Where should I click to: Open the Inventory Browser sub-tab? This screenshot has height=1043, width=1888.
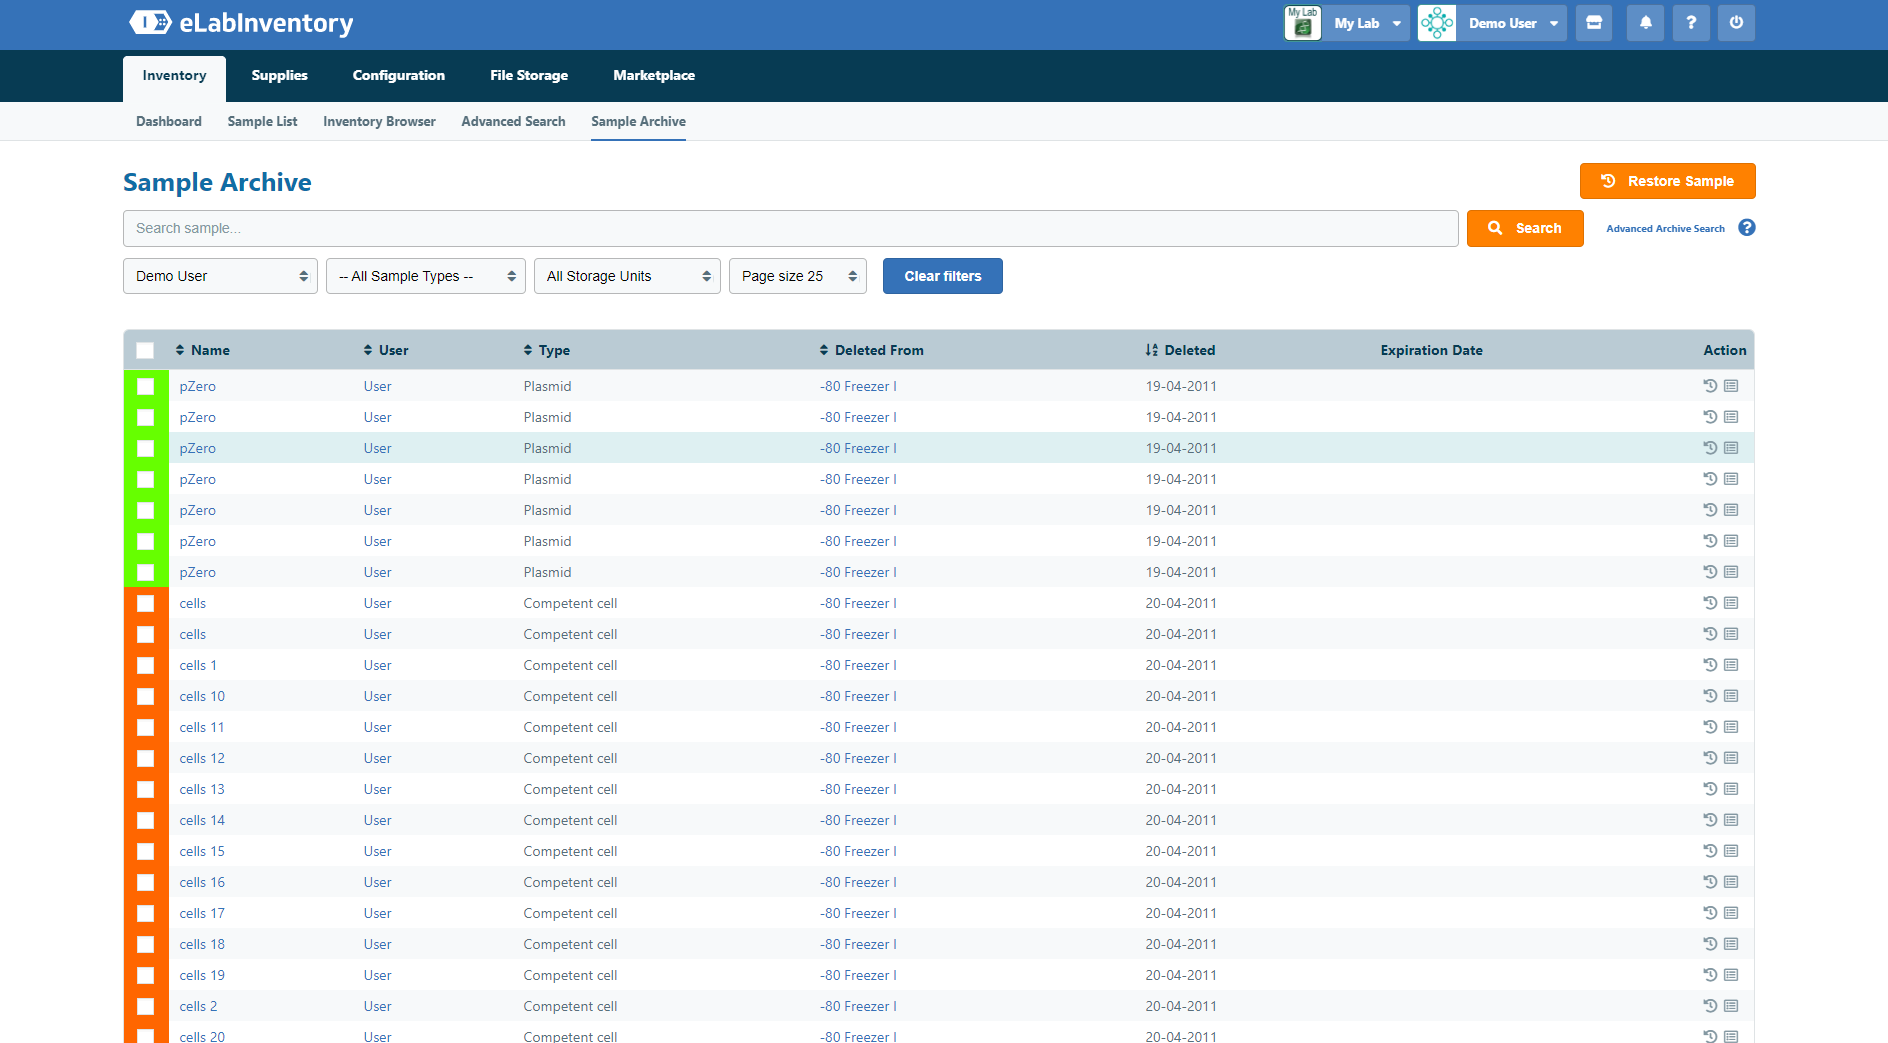pos(379,121)
